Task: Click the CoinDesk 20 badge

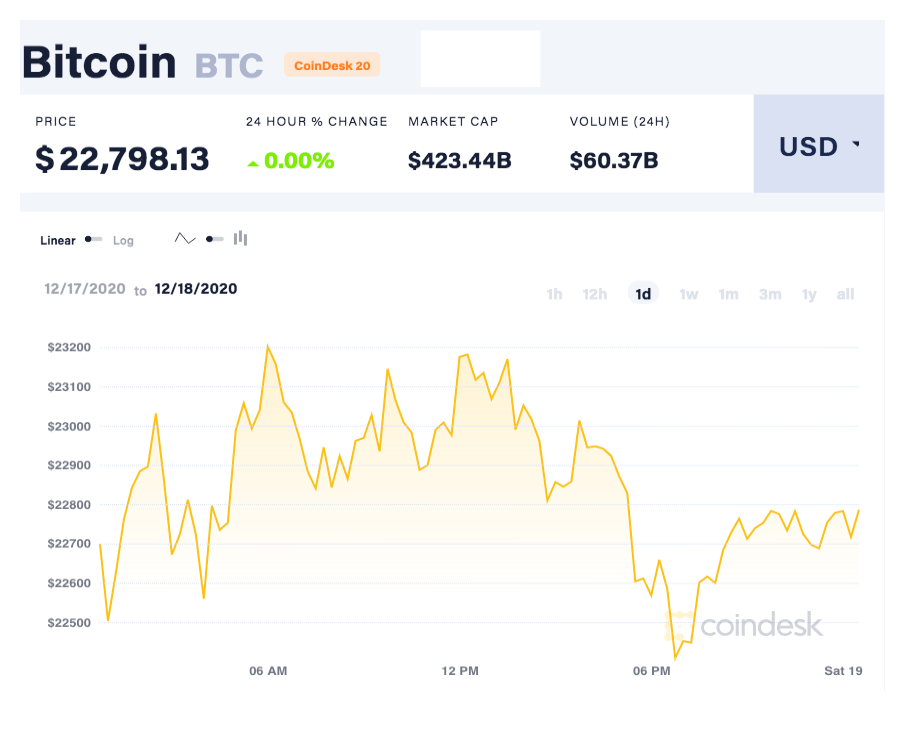Action: pos(332,66)
